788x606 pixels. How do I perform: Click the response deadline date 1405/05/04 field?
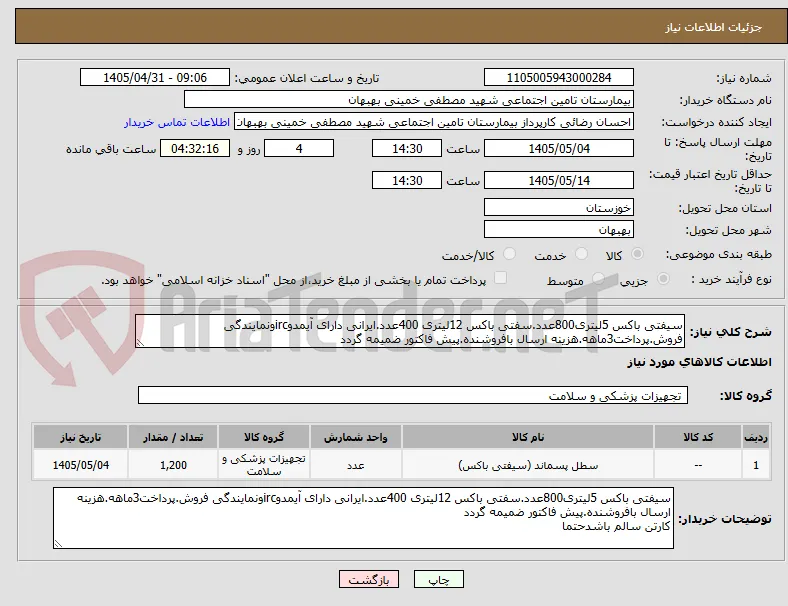tap(559, 148)
